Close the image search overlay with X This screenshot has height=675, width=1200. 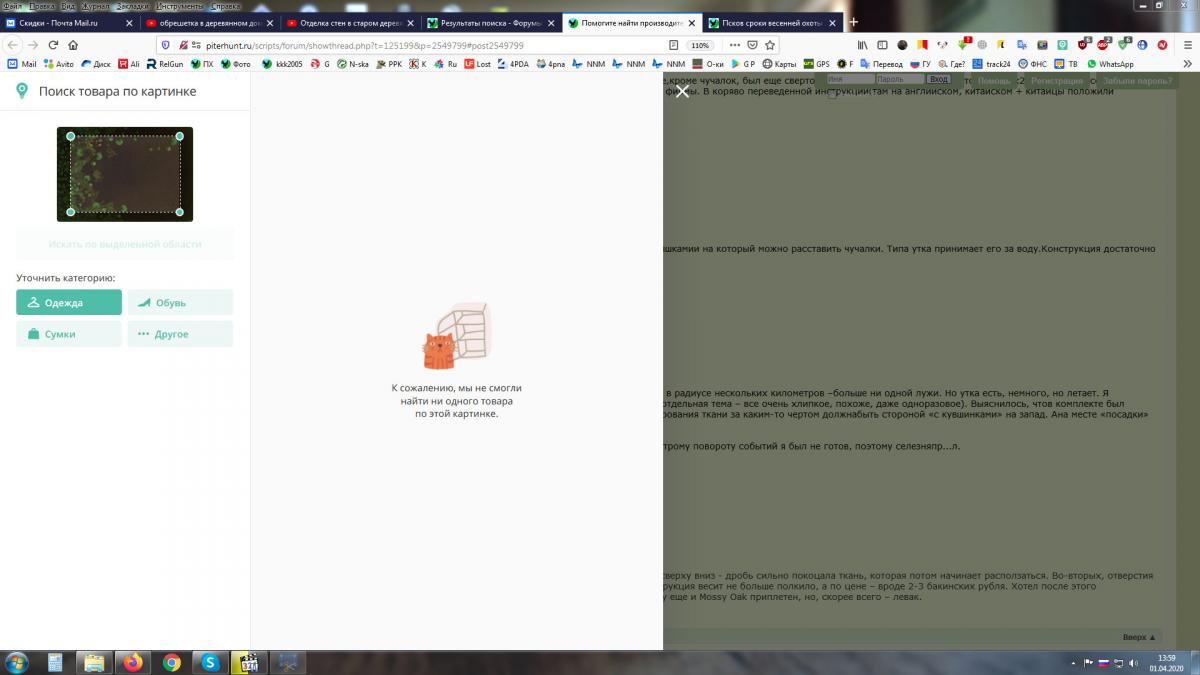point(682,92)
